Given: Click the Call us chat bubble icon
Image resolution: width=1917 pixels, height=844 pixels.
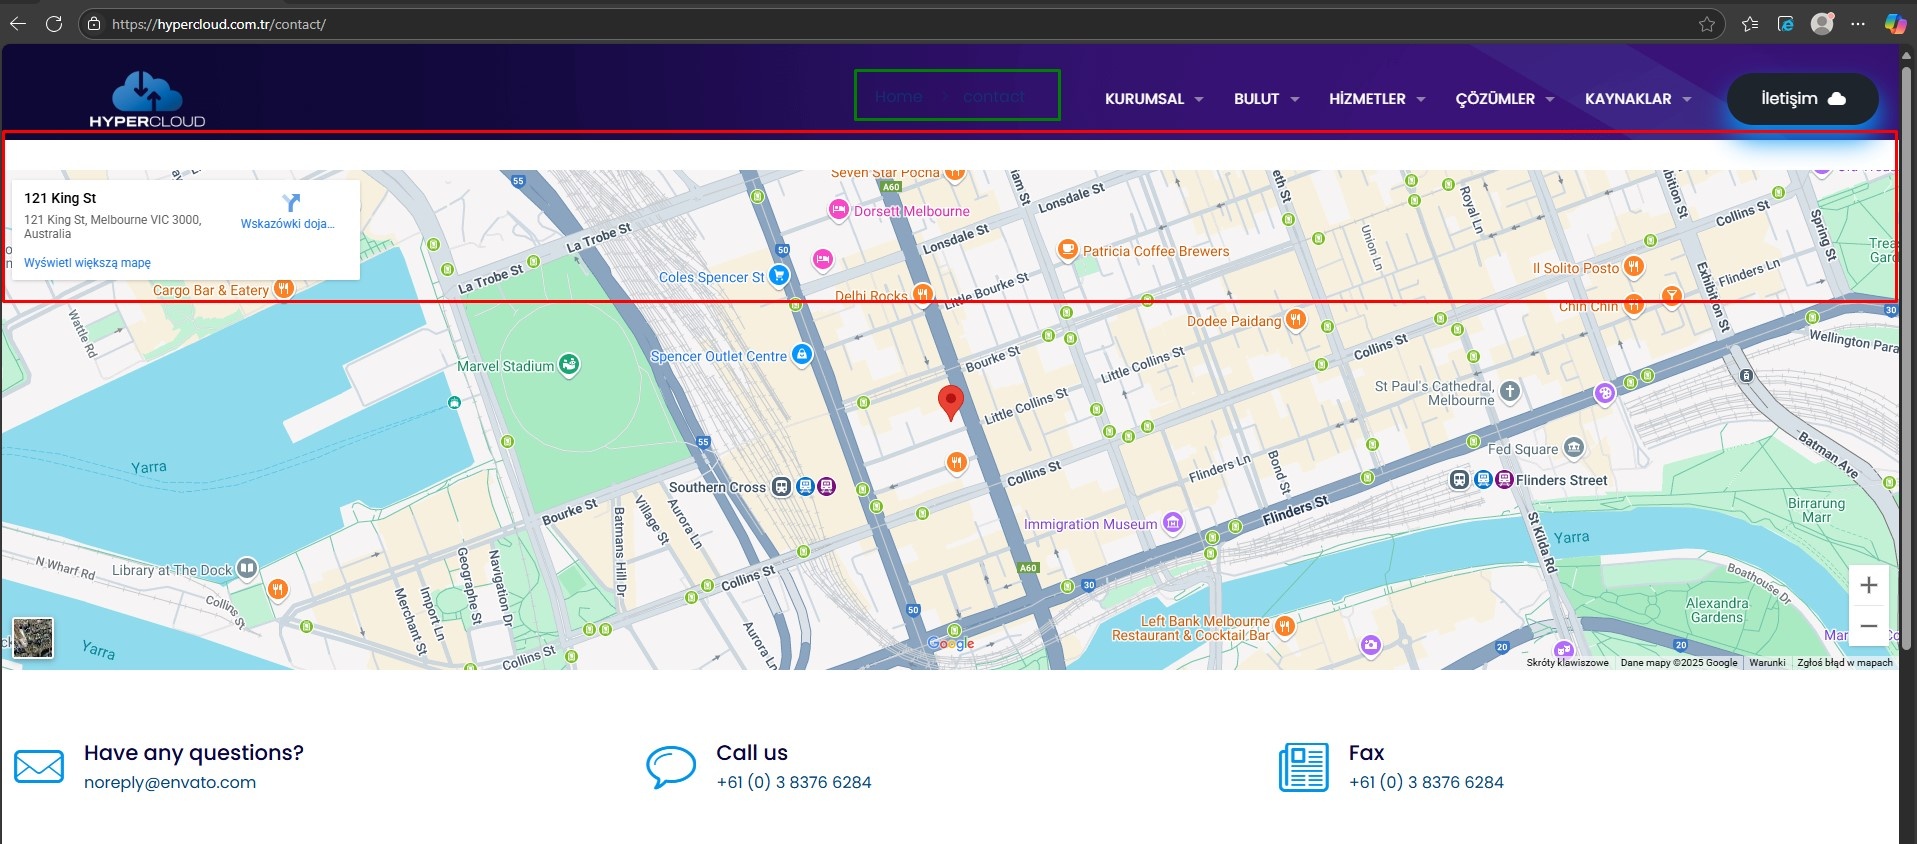Looking at the screenshot, I should pyautogui.click(x=670, y=767).
